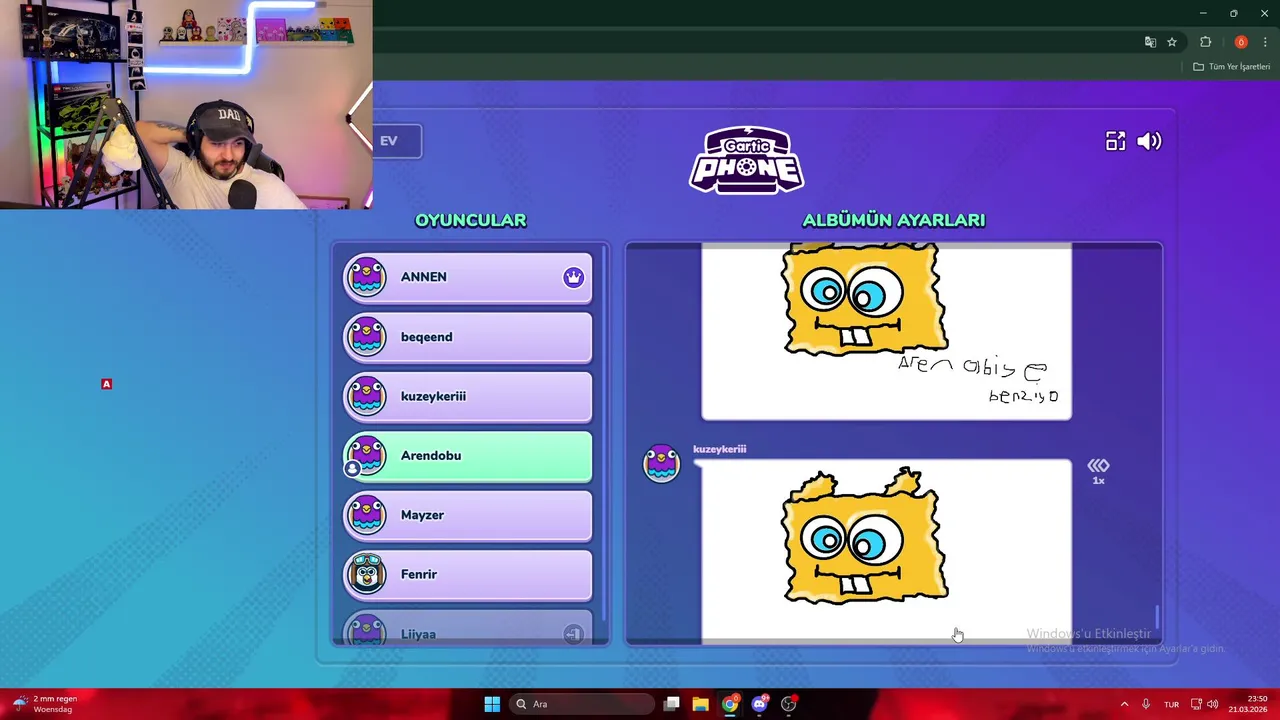Open Chrome three-dot menu
This screenshot has height=720, width=1280.
1265,42
